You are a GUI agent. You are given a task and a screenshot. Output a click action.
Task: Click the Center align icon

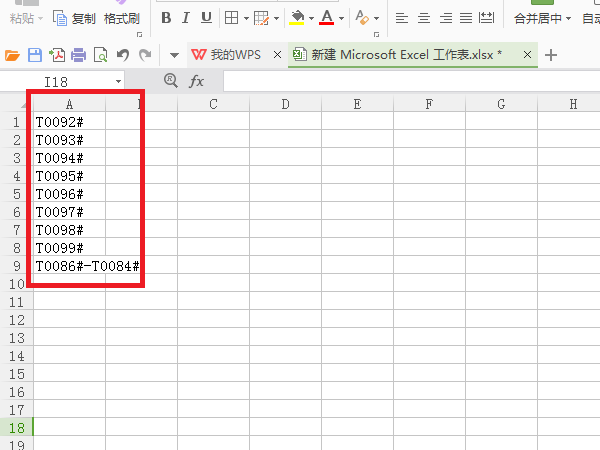pos(424,18)
